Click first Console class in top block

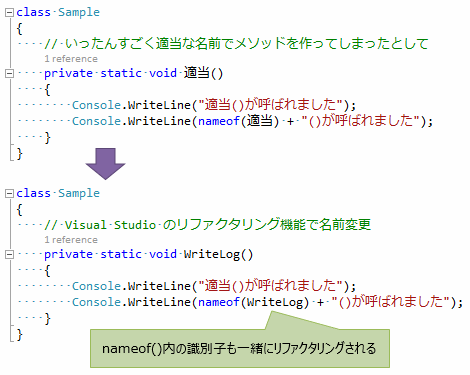[96, 105]
